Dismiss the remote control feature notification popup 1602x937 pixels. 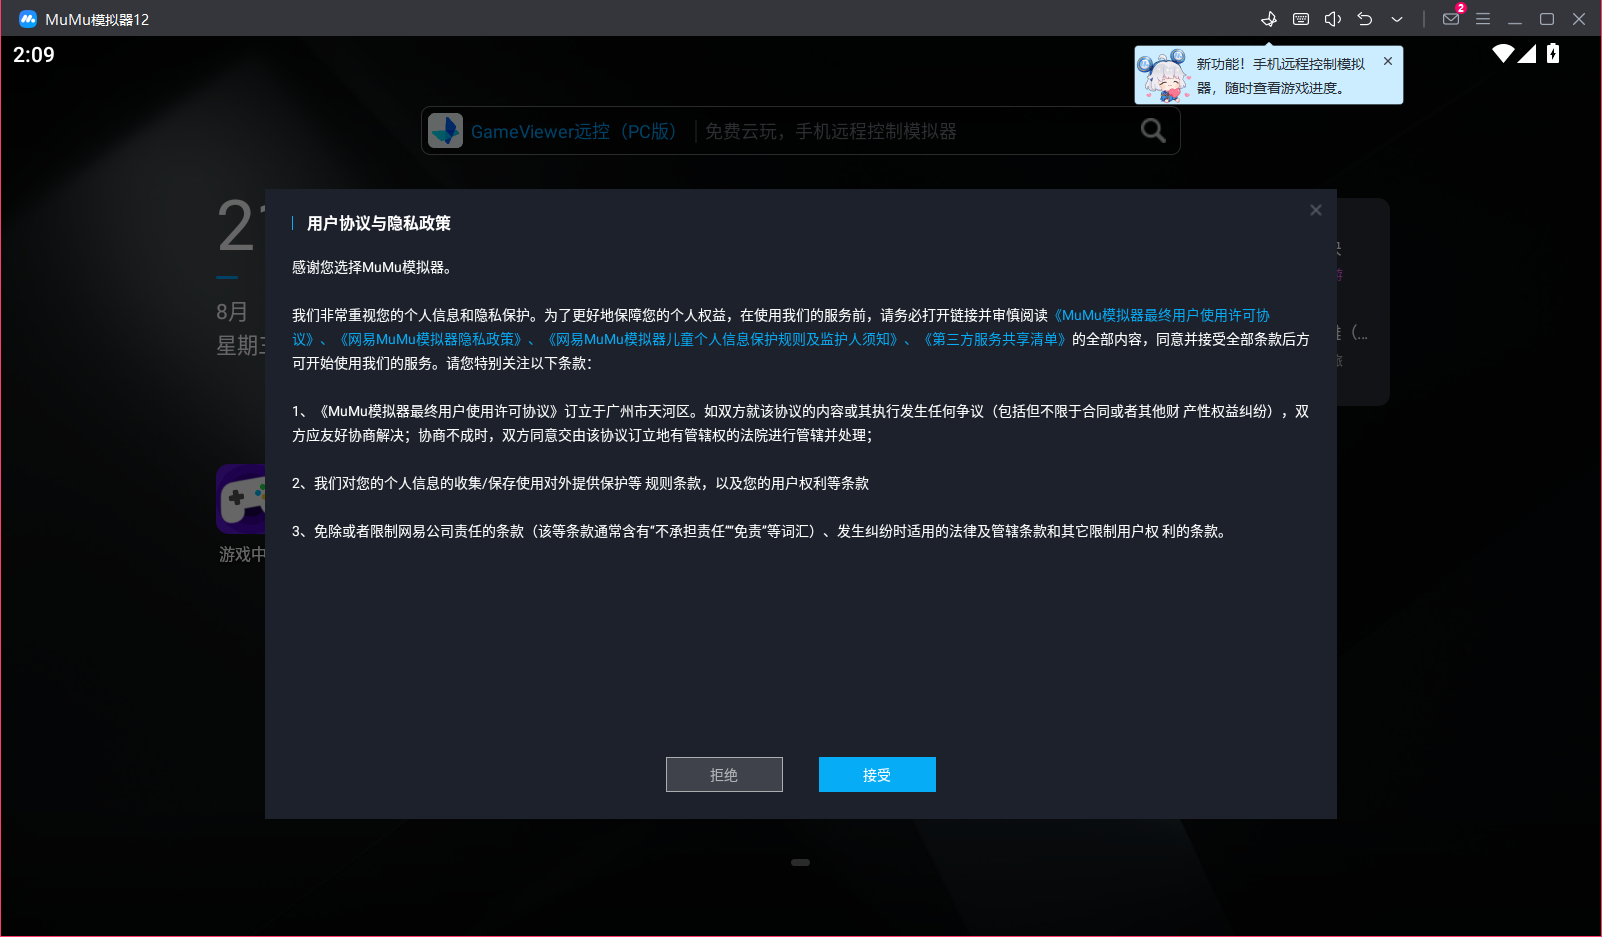pos(1387,60)
